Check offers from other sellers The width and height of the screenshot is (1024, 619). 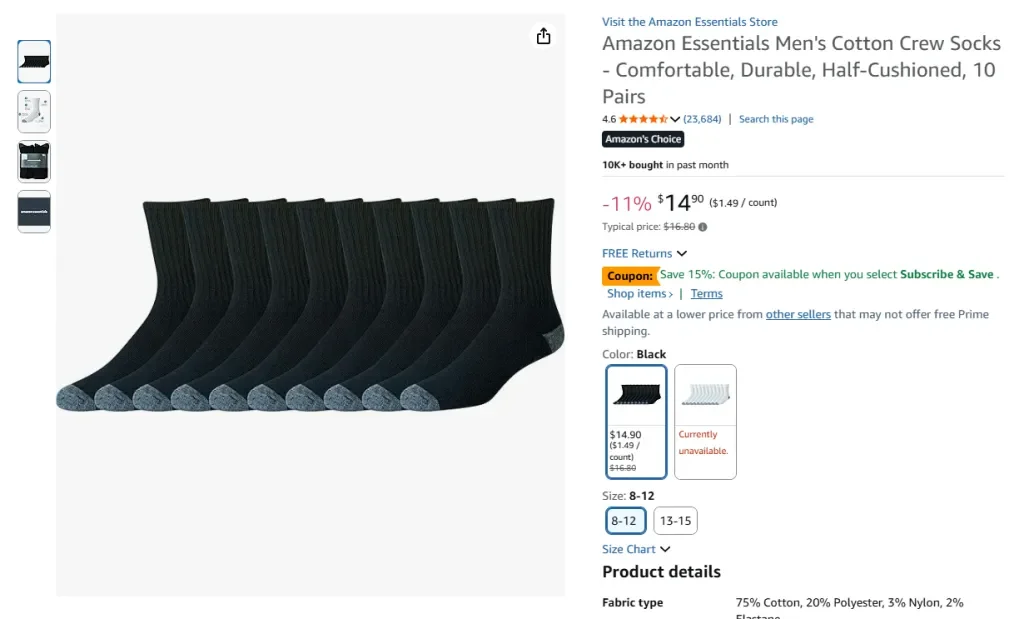[798, 313]
